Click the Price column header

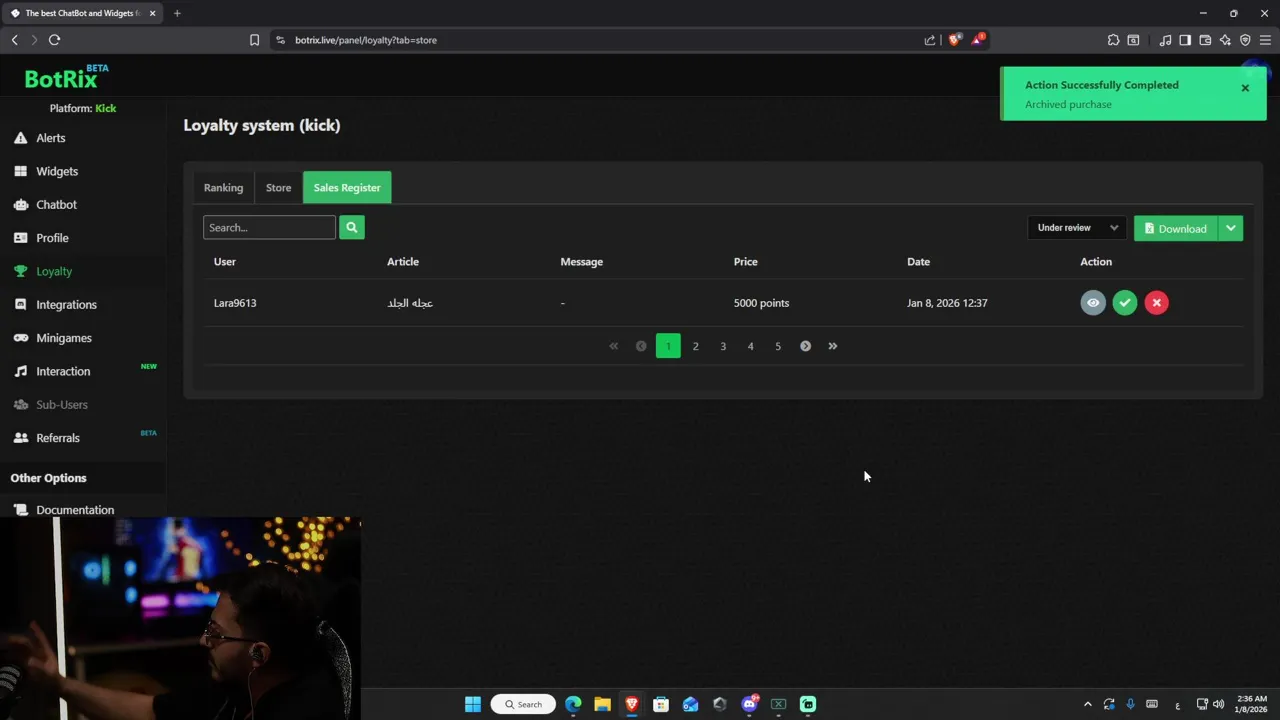coord(746,262)
